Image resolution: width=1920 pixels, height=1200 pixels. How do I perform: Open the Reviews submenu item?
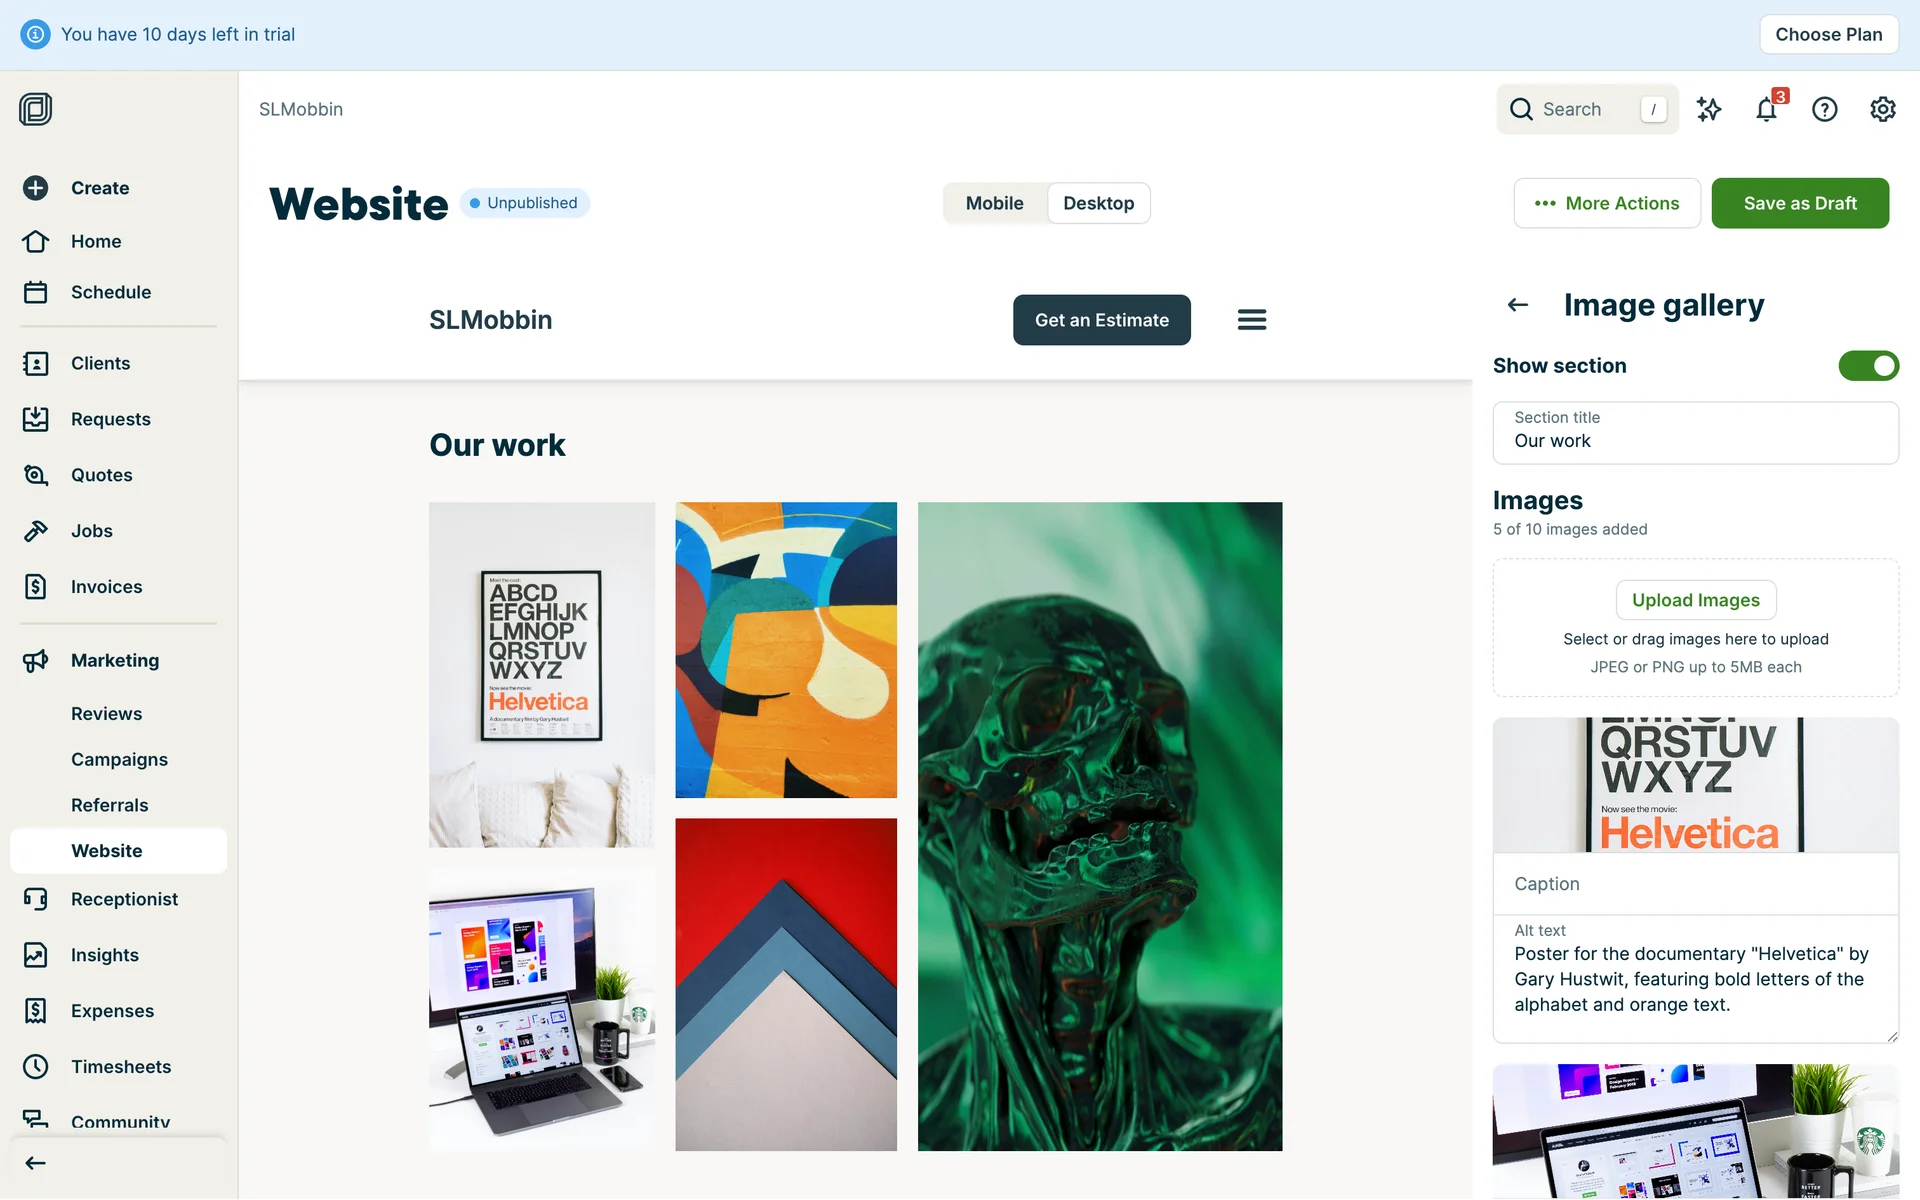106,714
